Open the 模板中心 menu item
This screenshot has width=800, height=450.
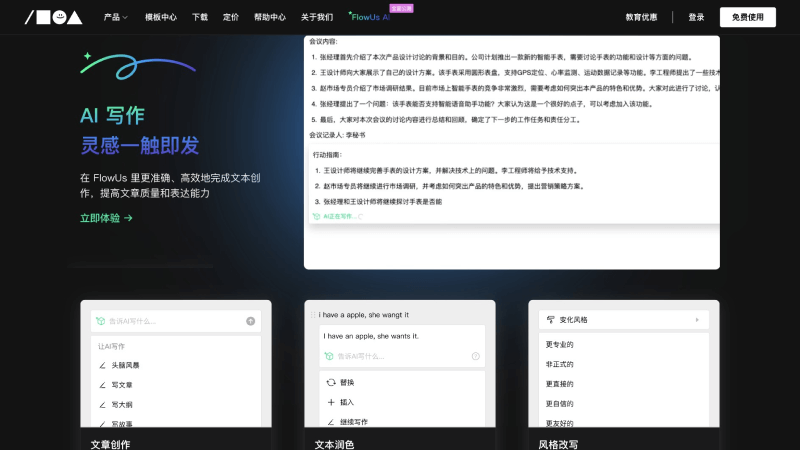click(160, 17)
